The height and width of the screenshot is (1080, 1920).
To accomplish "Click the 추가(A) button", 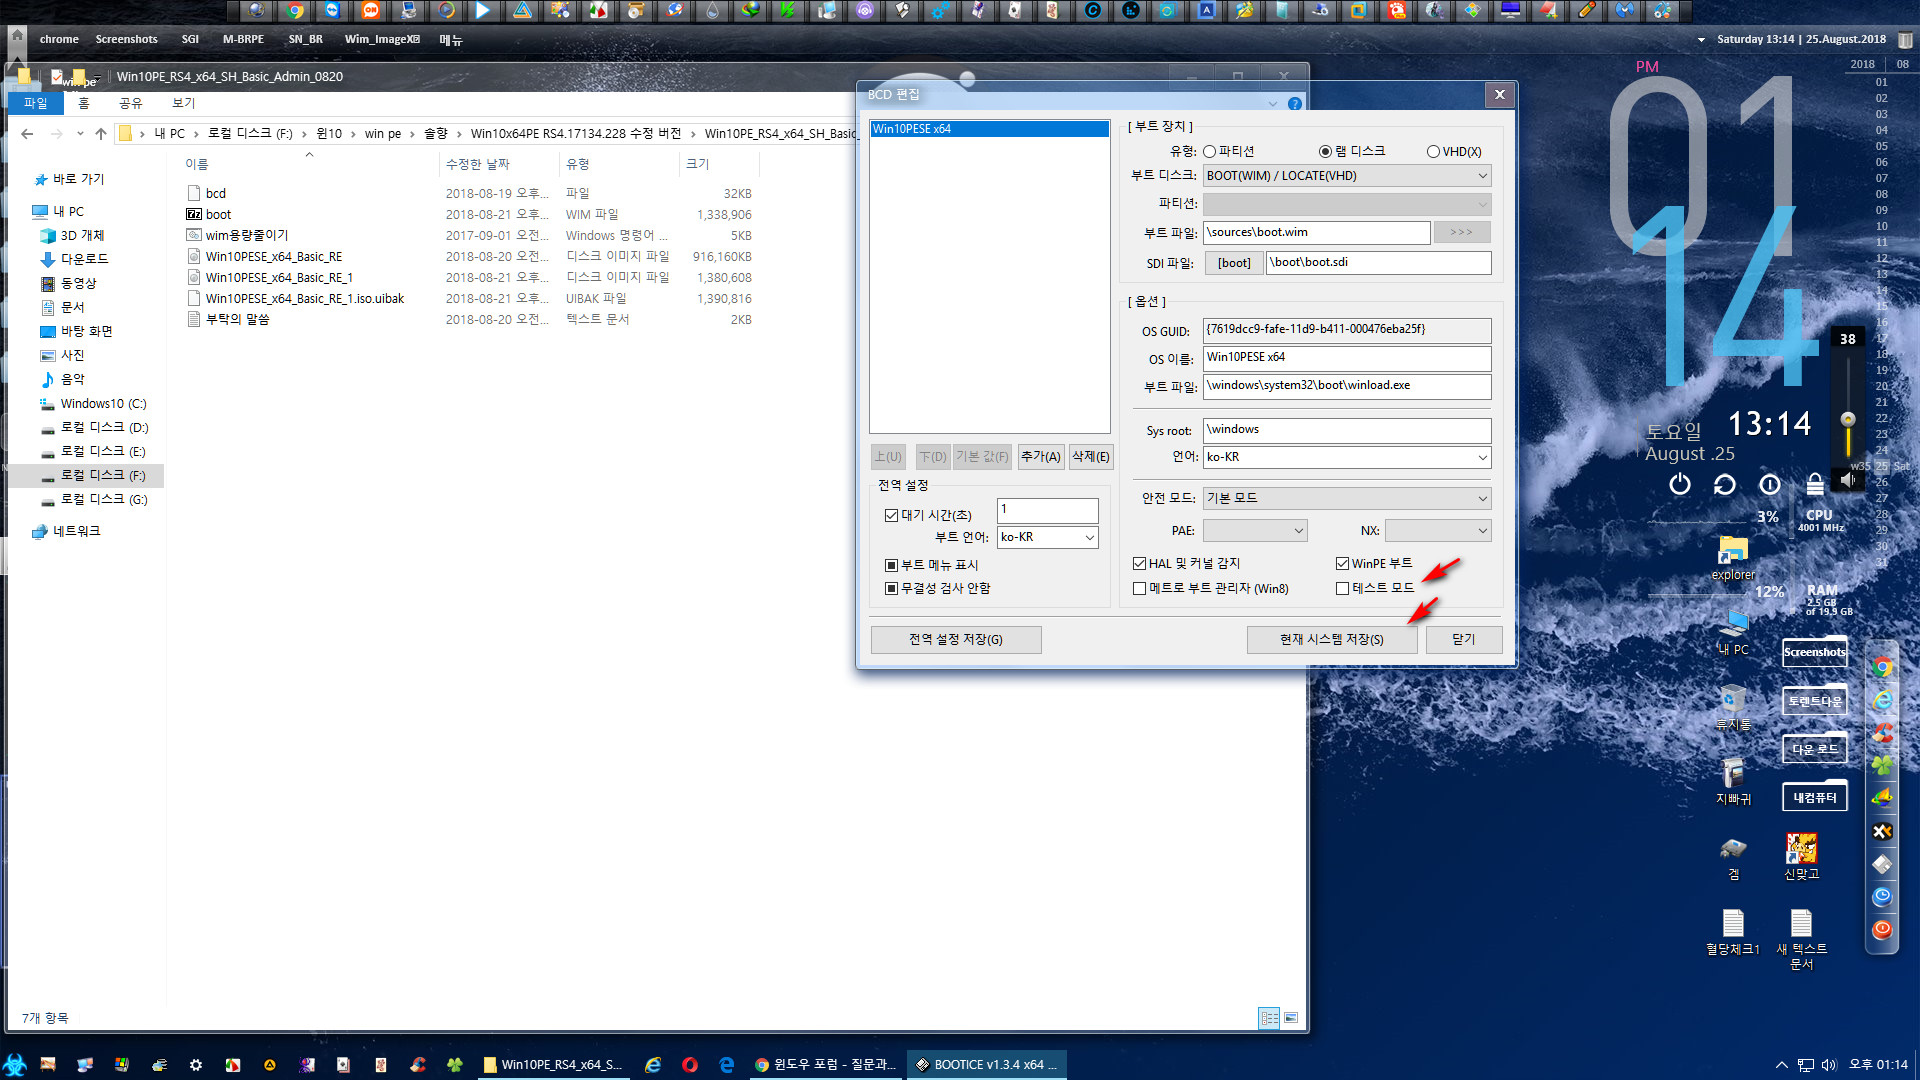I will [1041, 457].
